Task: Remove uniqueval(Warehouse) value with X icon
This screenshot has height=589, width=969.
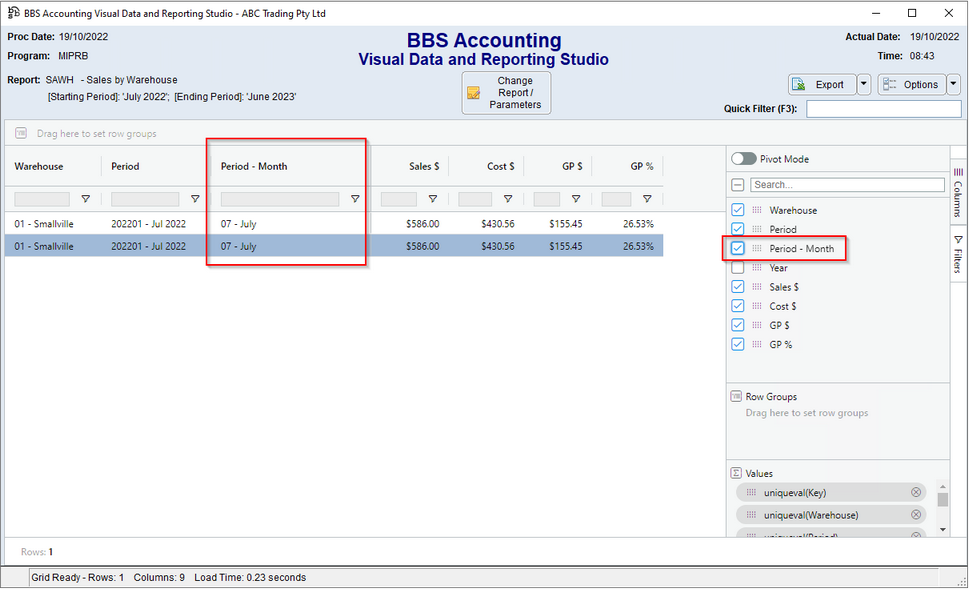Action: [916, 515]
